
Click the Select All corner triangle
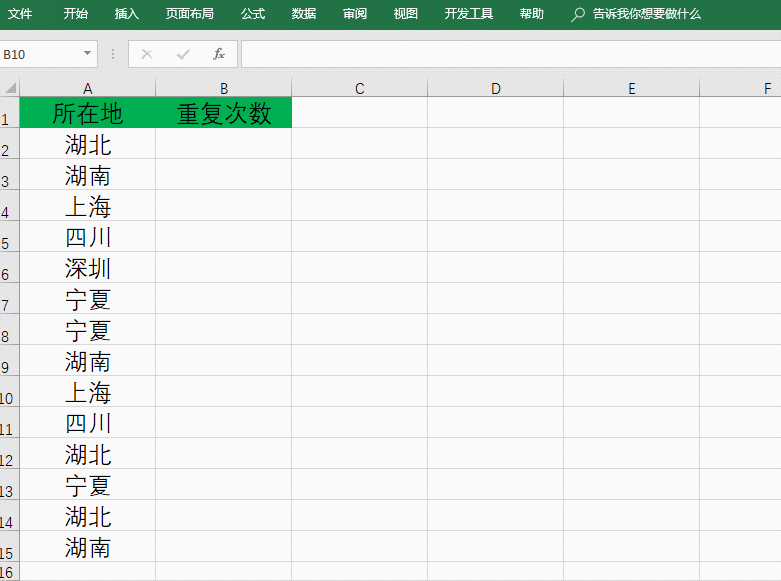[x=10, y=88]
